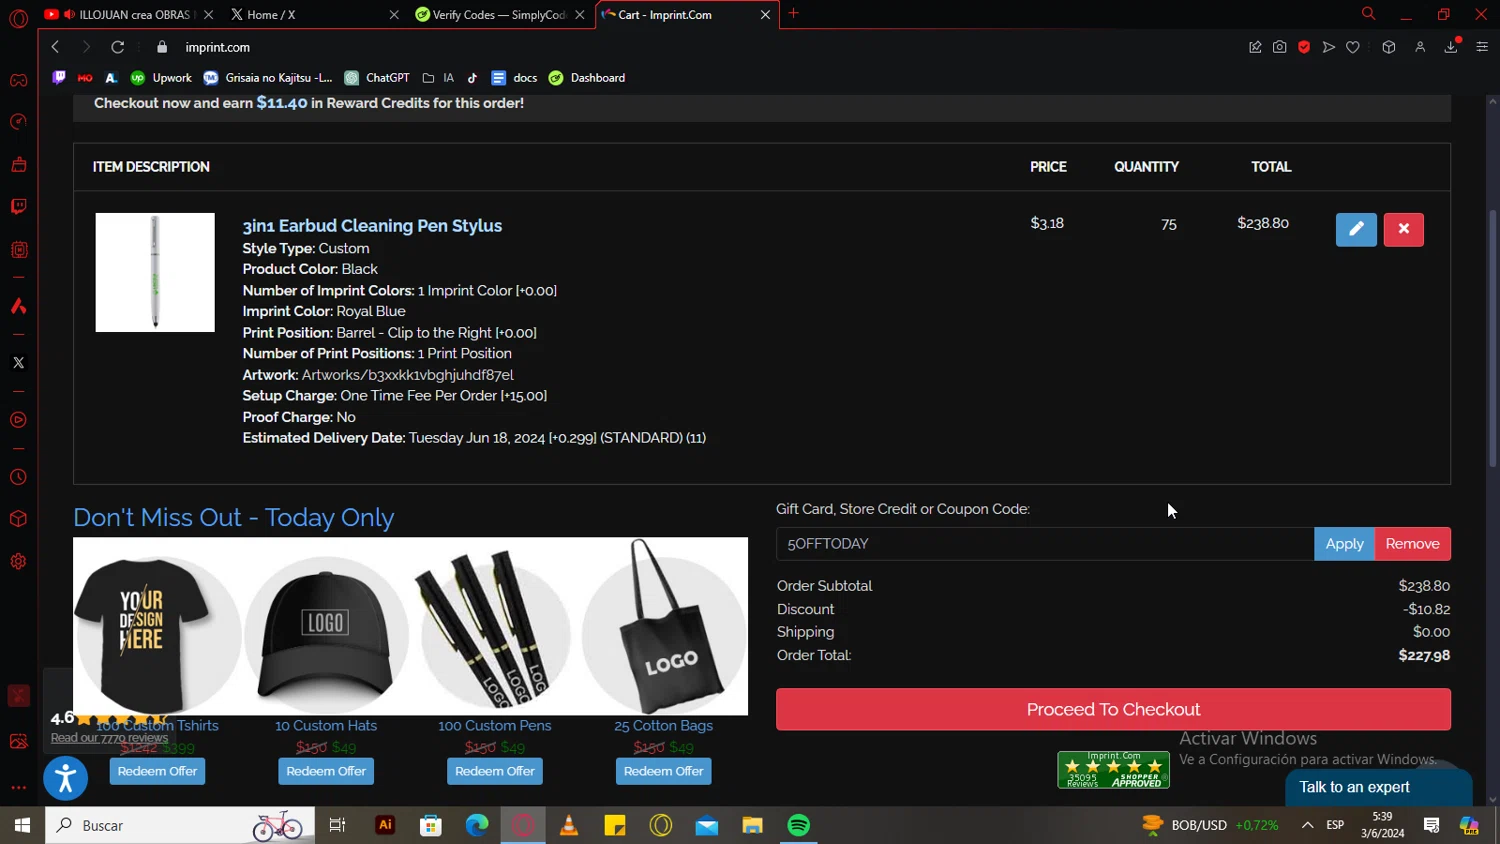Viewport: 1500px width, 844px height.
Task: Open the downloads icon in the toolbar
Action: click(x=1451, y=47)
